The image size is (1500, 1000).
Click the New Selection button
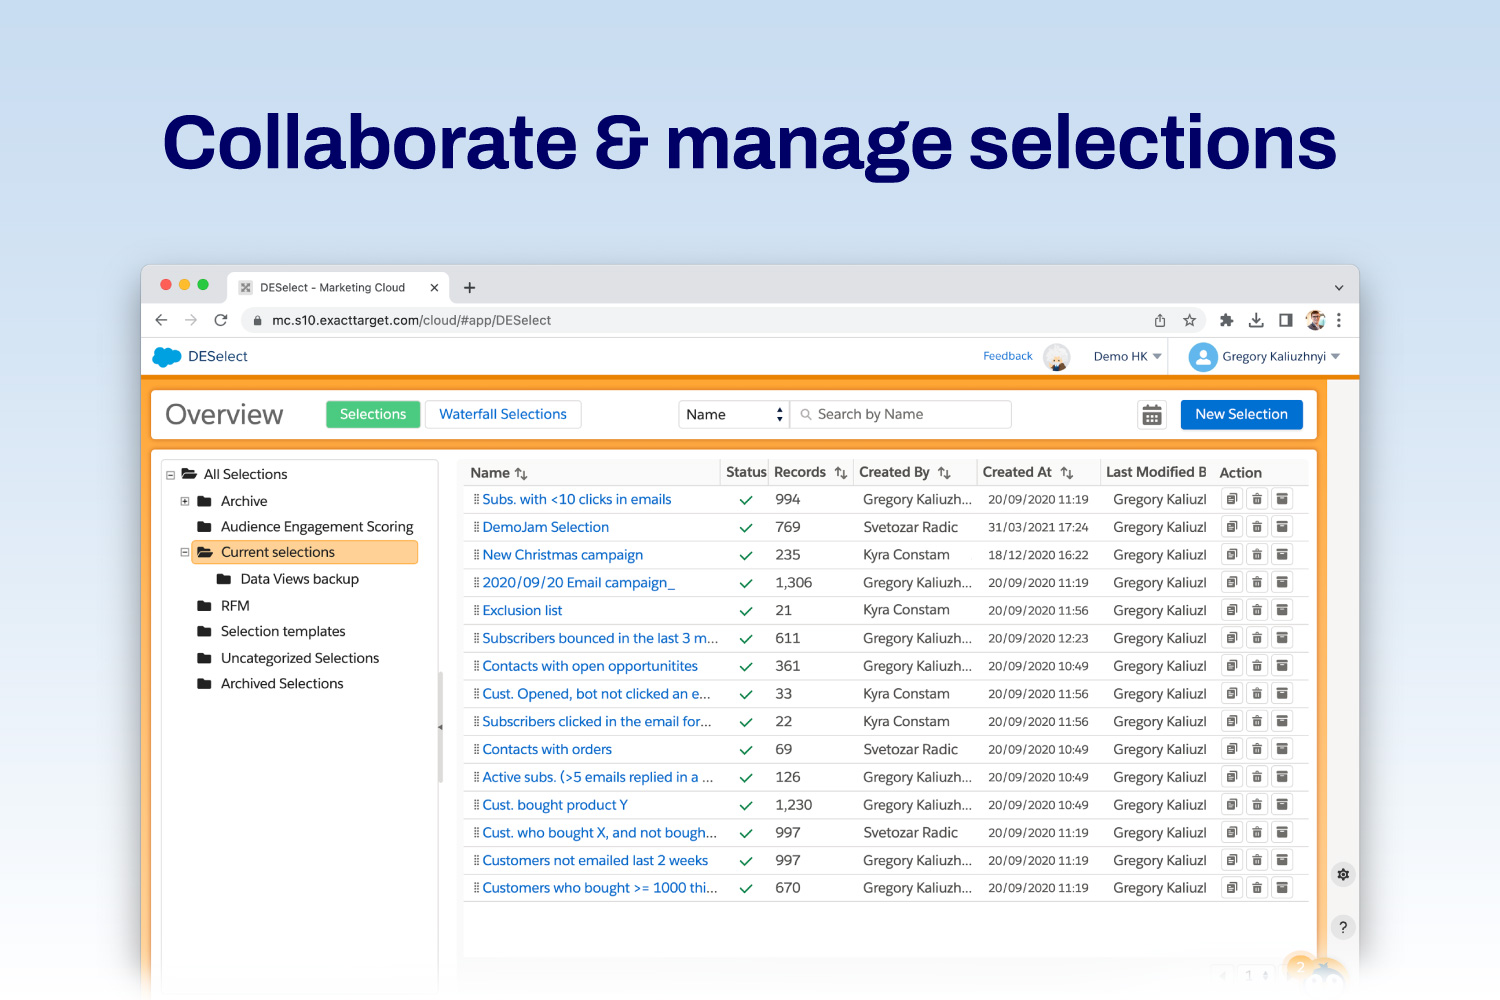pyautogui.click(x=1241, y=415)
